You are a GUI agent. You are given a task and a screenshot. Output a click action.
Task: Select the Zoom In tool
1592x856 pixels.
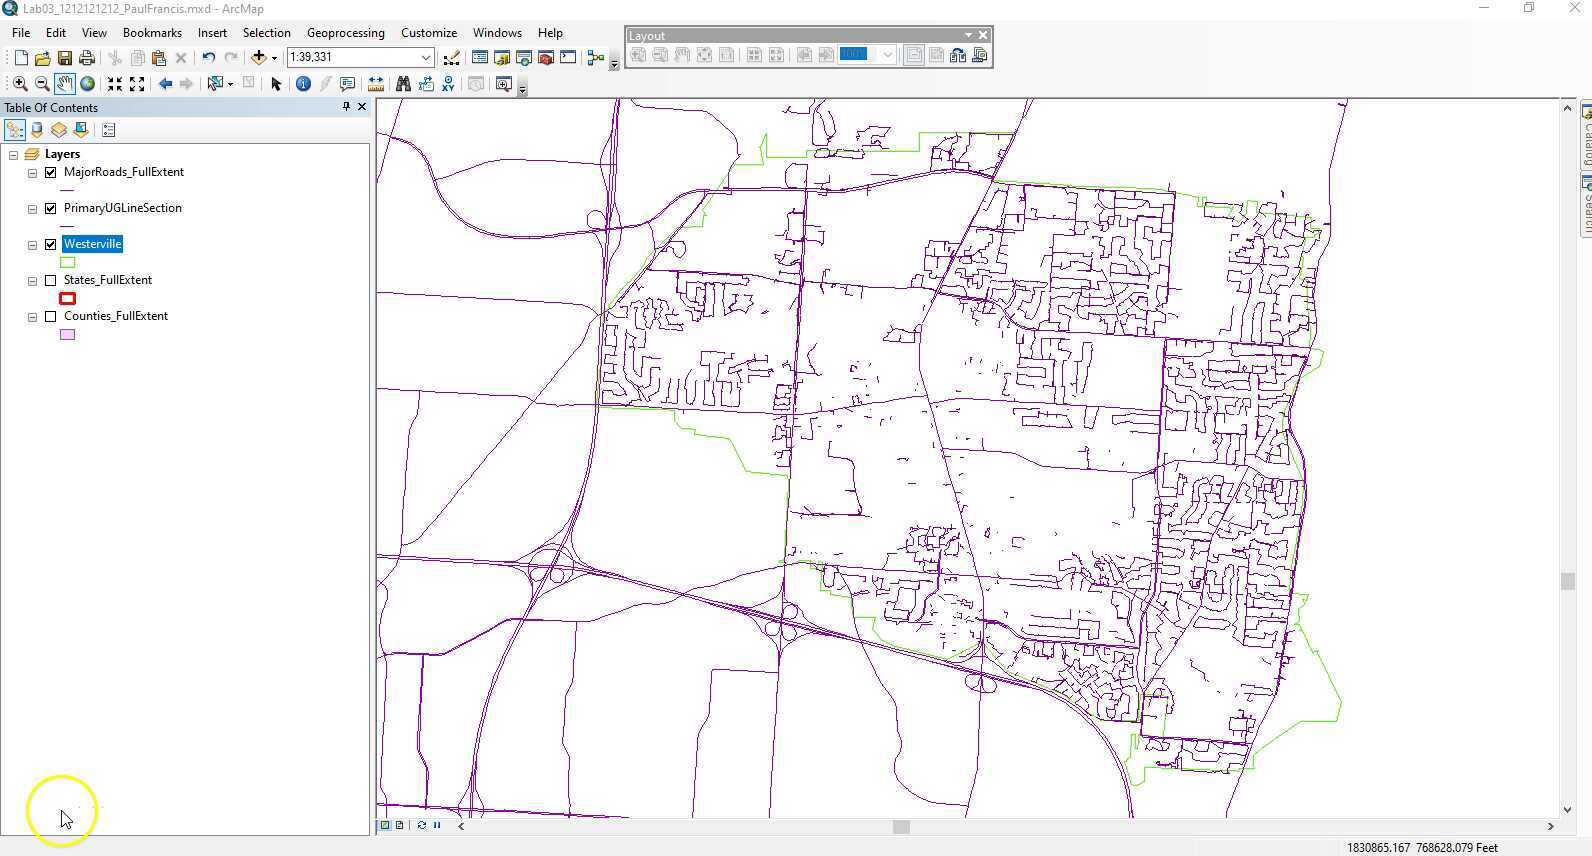pos(20,84)
